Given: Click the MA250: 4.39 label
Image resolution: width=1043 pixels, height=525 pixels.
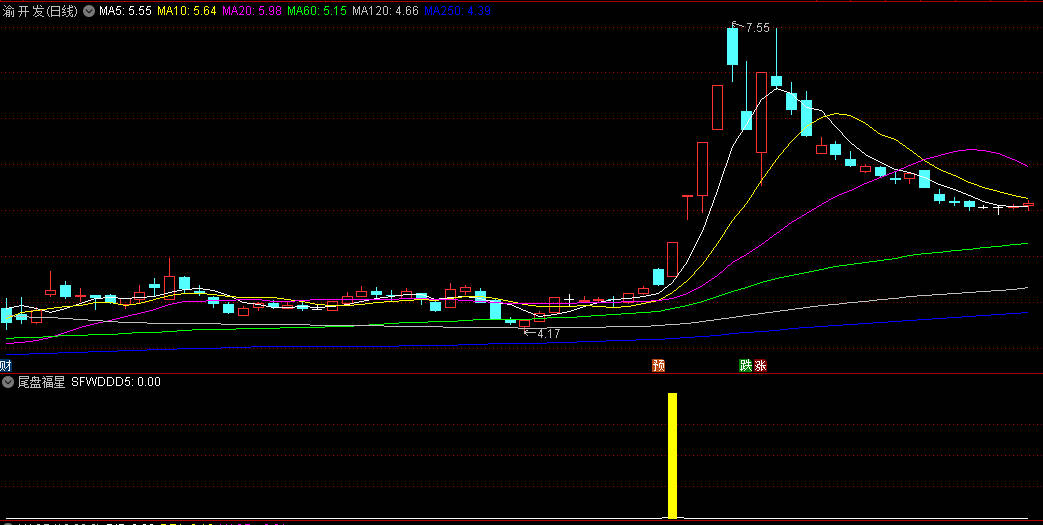Looking at the screenshot, I should click(457, 11).
